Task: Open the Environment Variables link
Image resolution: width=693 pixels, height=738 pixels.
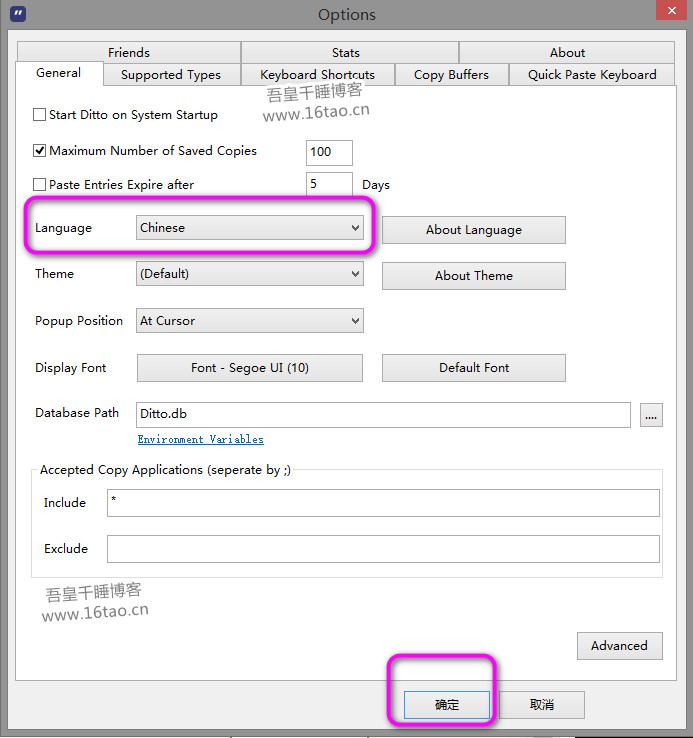Action: click(200, 440)
